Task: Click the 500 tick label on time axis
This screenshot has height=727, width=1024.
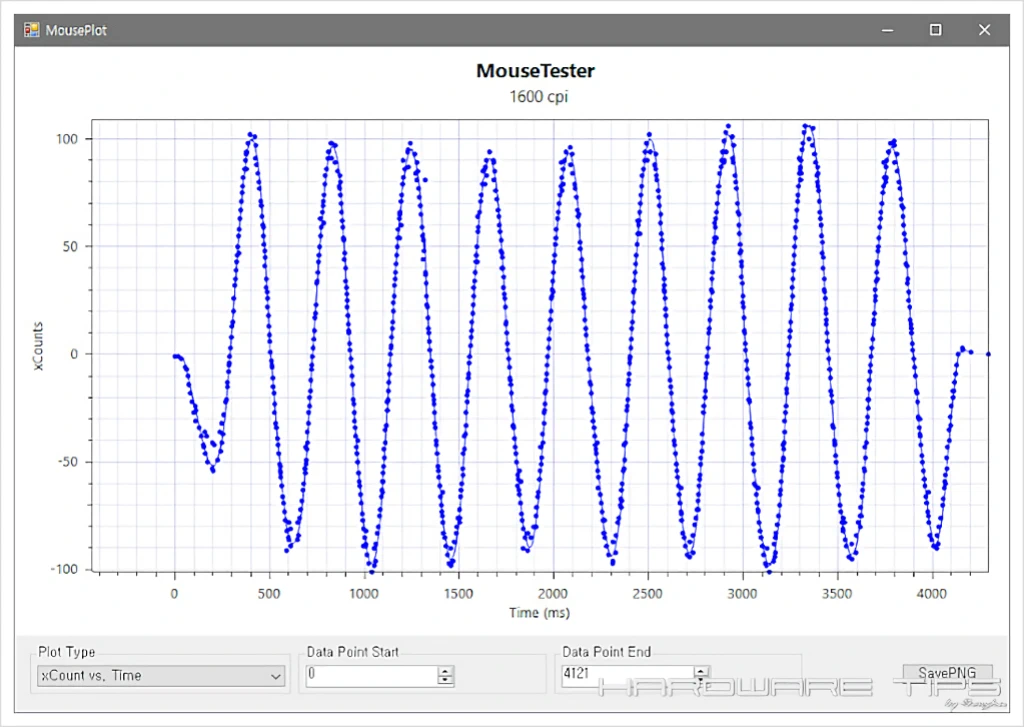Action: (269, 594)
